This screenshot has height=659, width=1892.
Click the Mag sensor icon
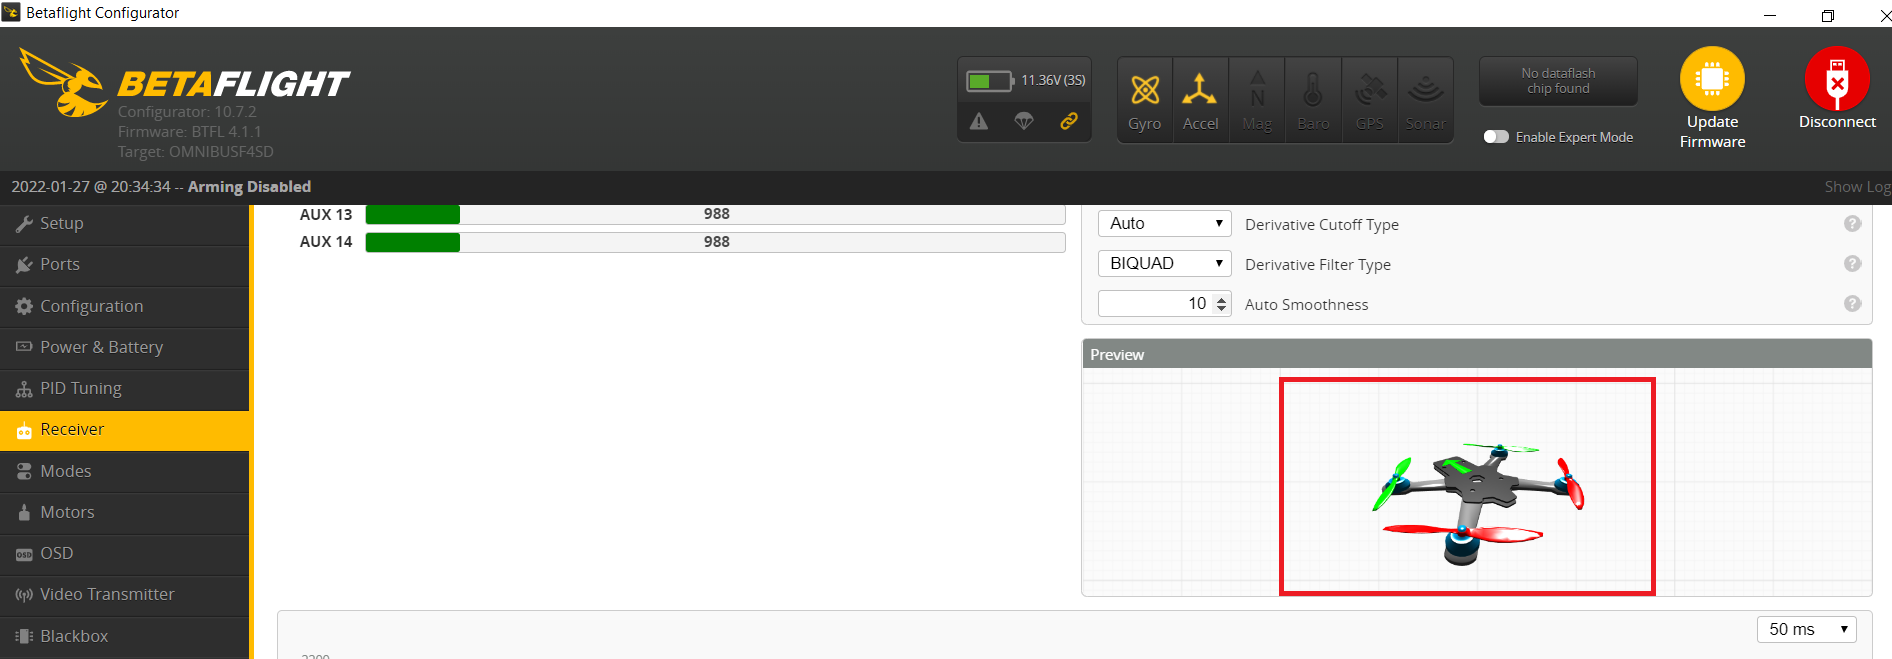[1257, 90]
